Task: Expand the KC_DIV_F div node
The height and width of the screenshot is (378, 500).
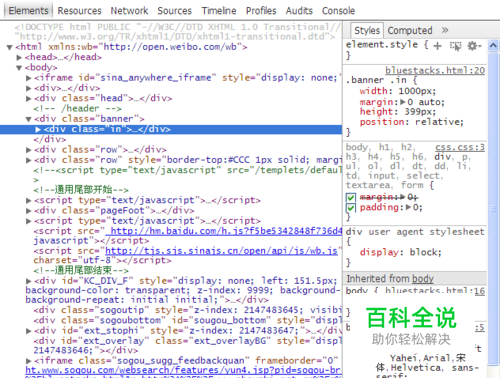Action: pyautogui.click(x=29, y=281)
